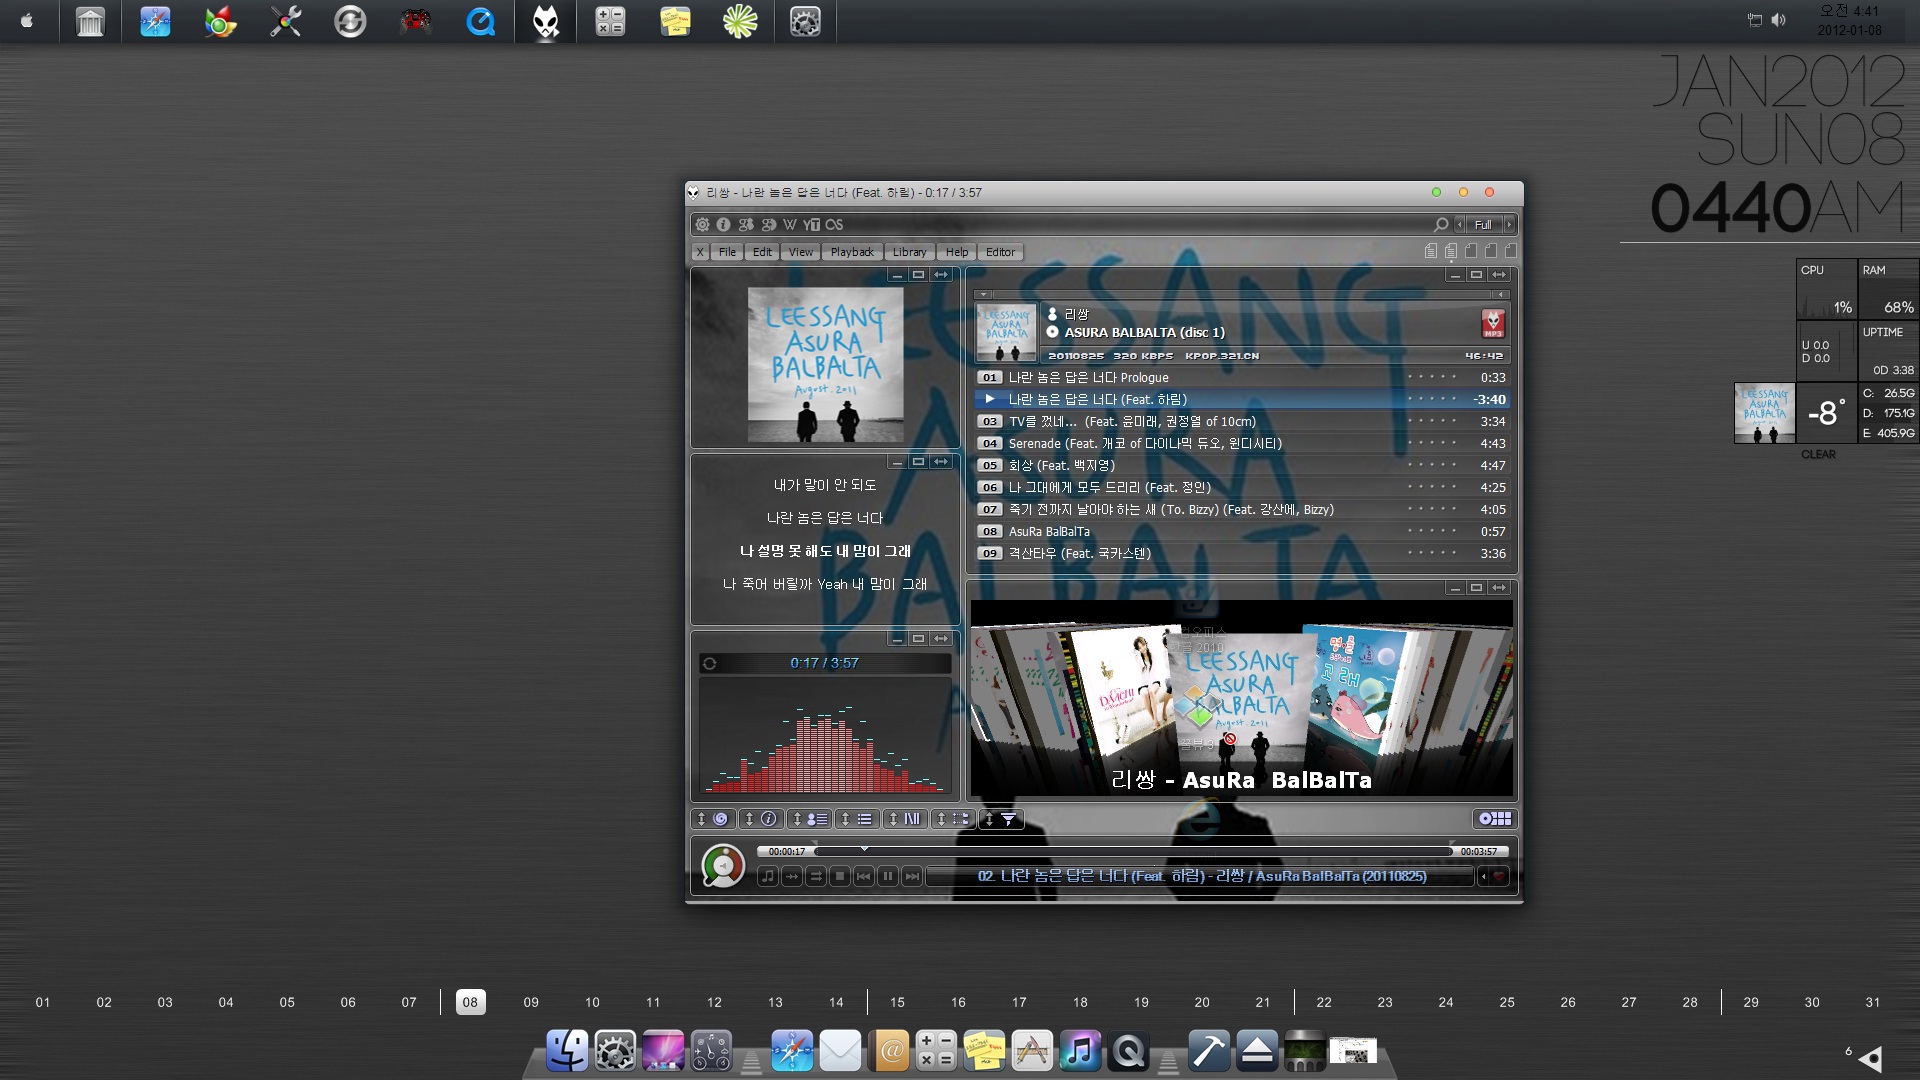
Task: Open the Wikipedia W icon
Action: (790, 225)
